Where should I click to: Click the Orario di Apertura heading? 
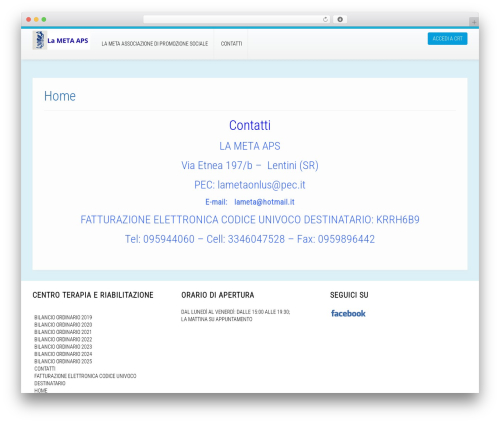[218, 295]
